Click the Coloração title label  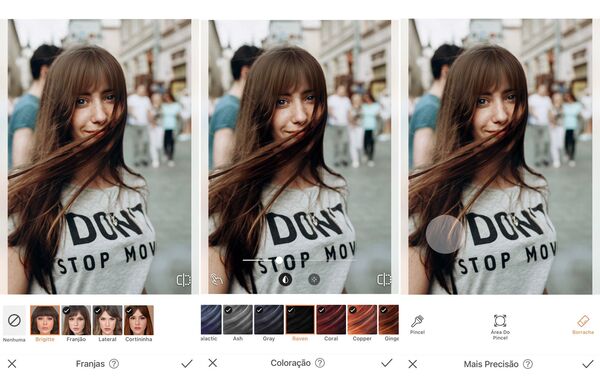[x=290, y=363]
